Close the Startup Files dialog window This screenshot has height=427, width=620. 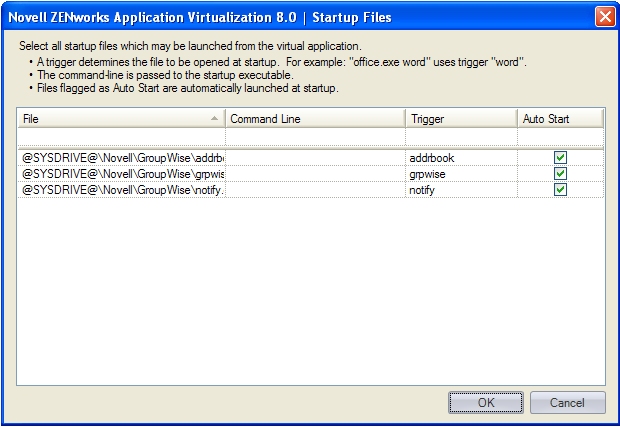(x=604, y=17)
